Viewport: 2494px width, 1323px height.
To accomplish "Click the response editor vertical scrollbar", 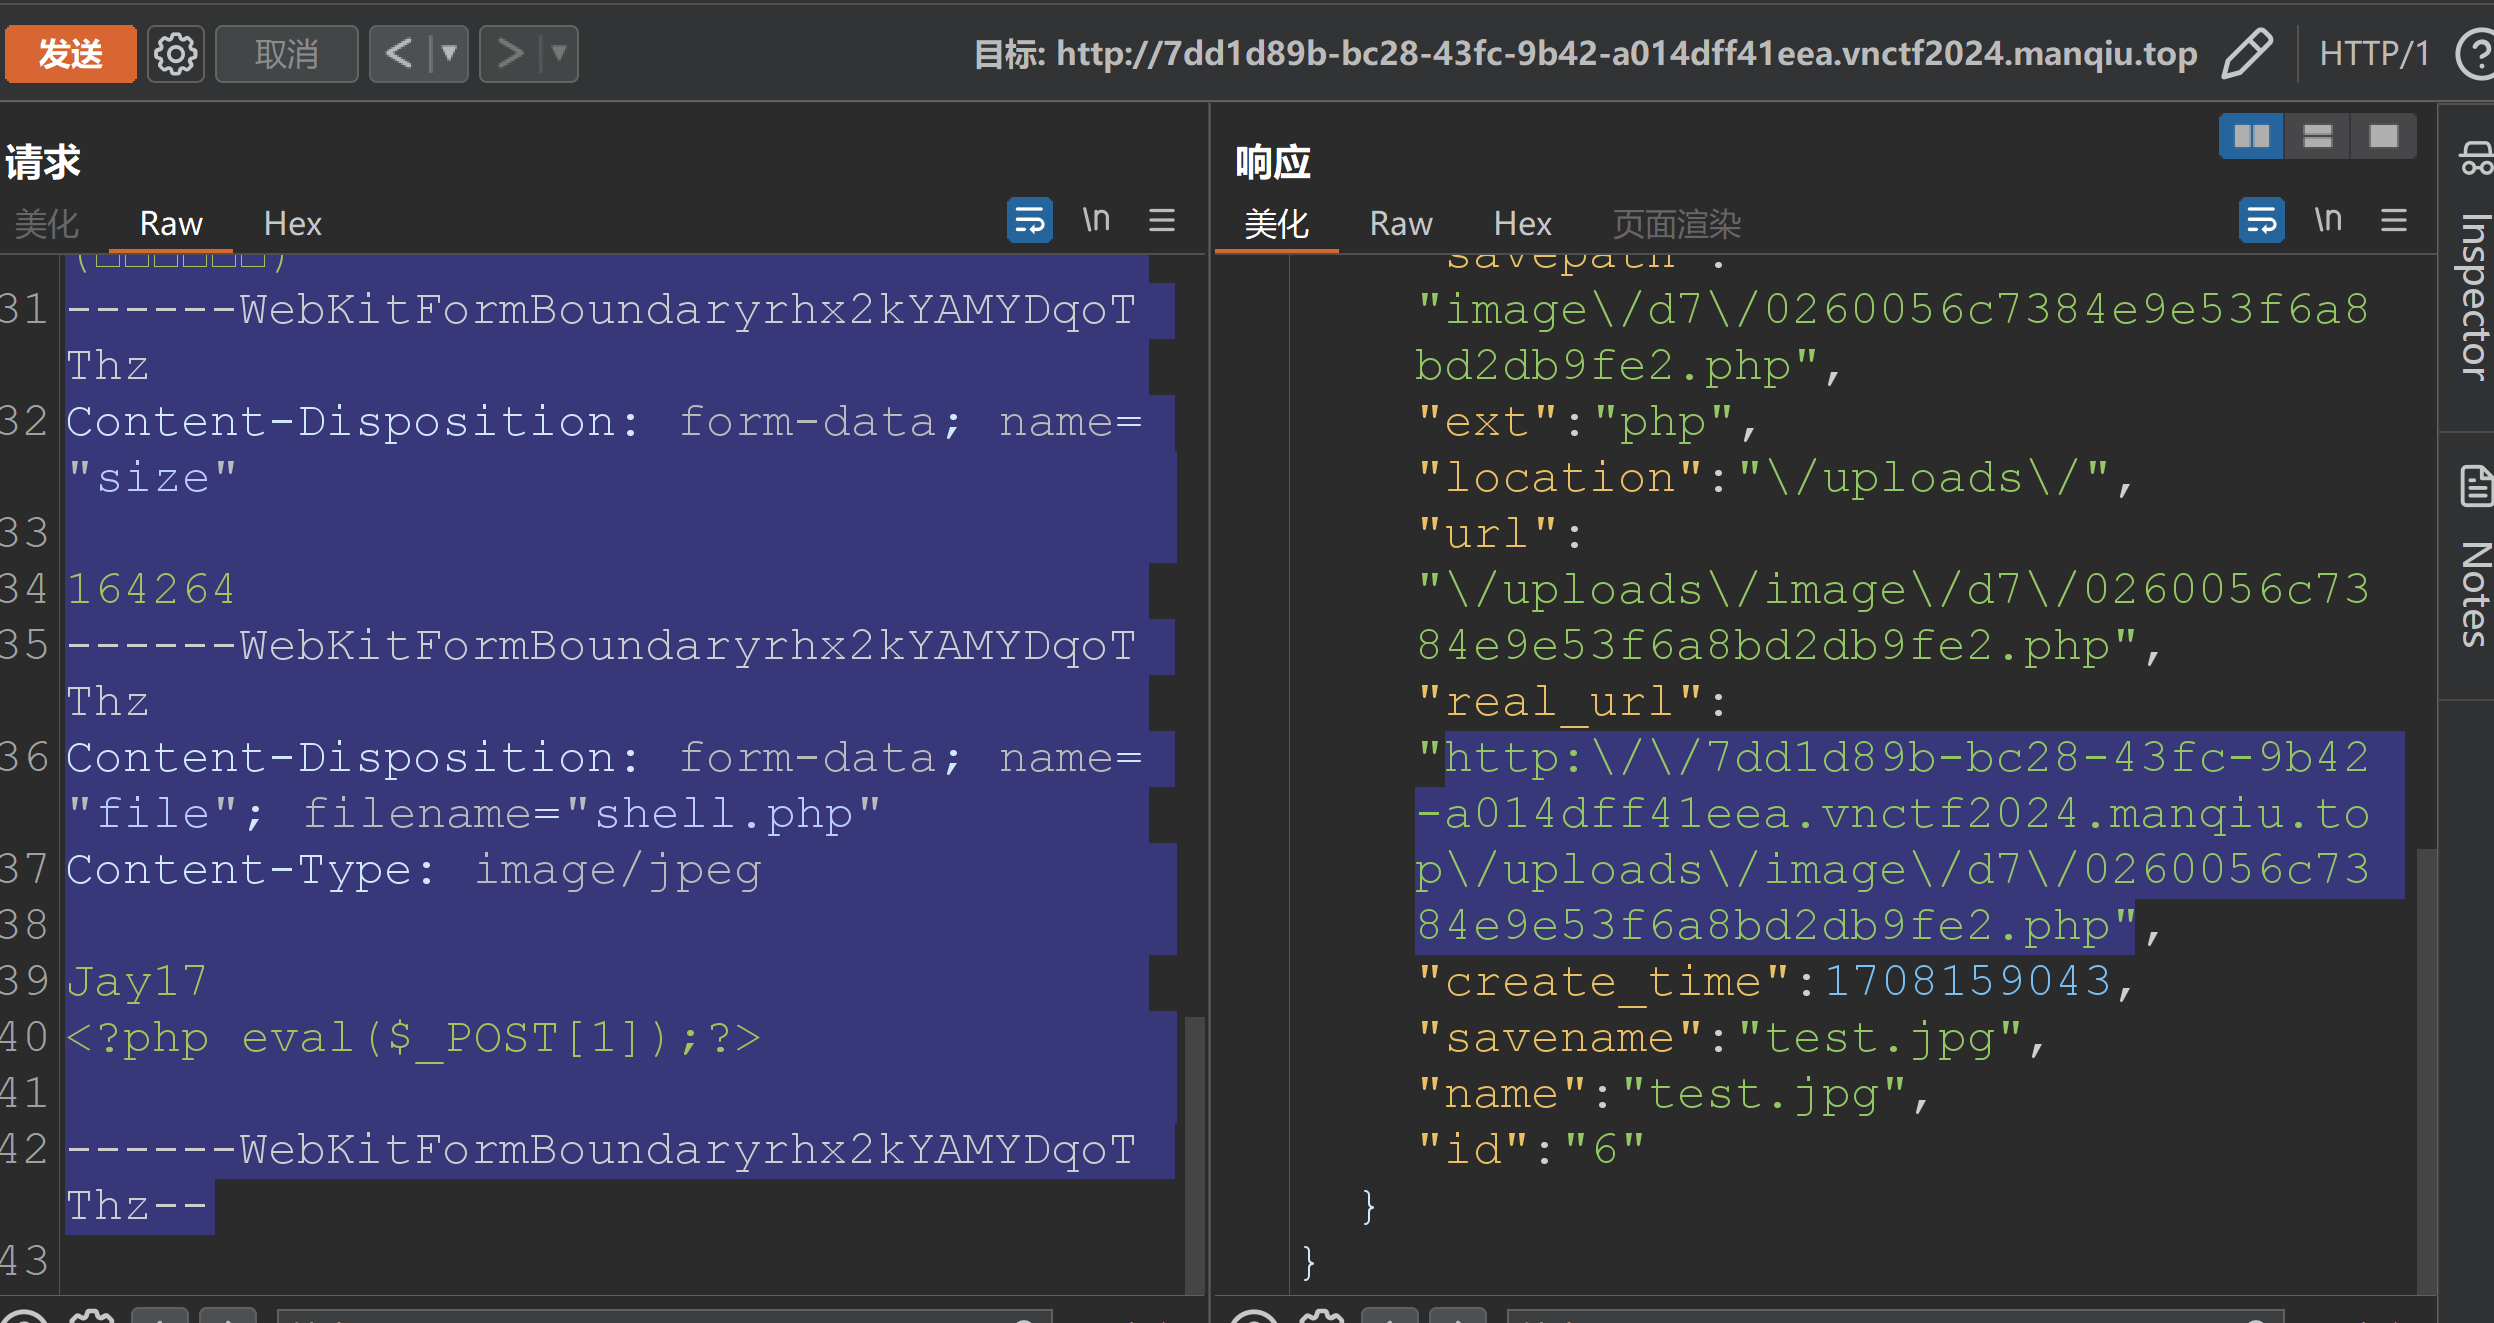I will click(x=2426, y=1070).
